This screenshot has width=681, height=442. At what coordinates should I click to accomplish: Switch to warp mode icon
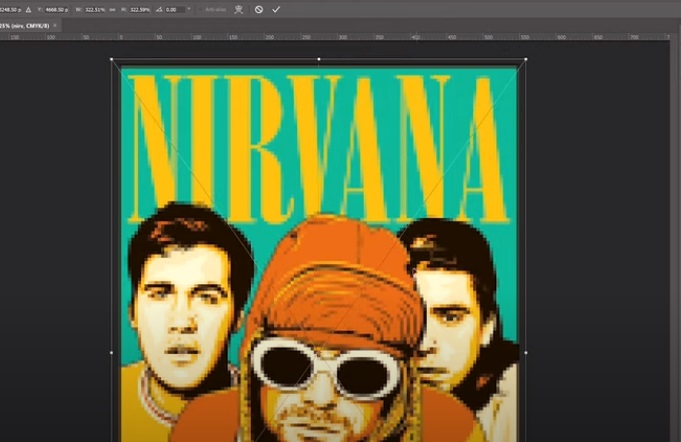click(x=238, y=10)
